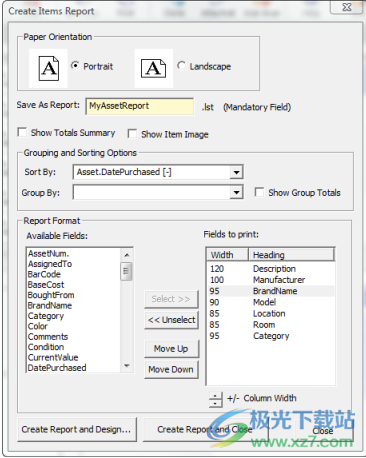The image size is (366, 458).
Task: Enable Show Totals Summary checkbox
Action: point(22,132)
